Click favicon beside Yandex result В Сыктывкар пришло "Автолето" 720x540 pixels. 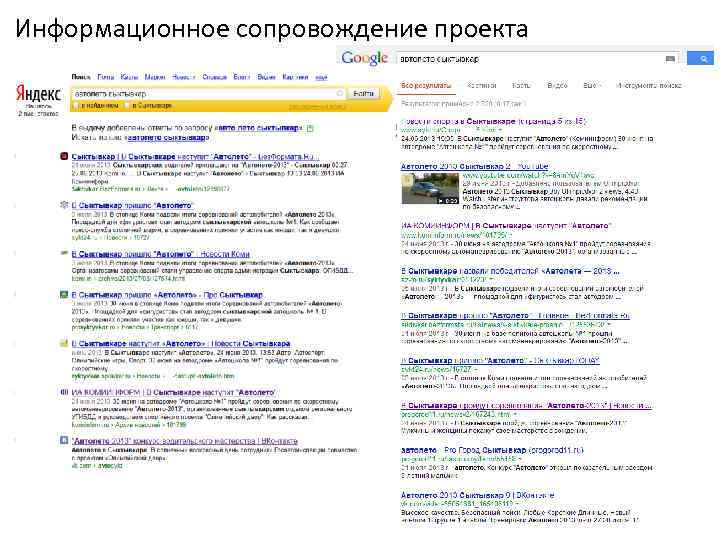(64, 205)
